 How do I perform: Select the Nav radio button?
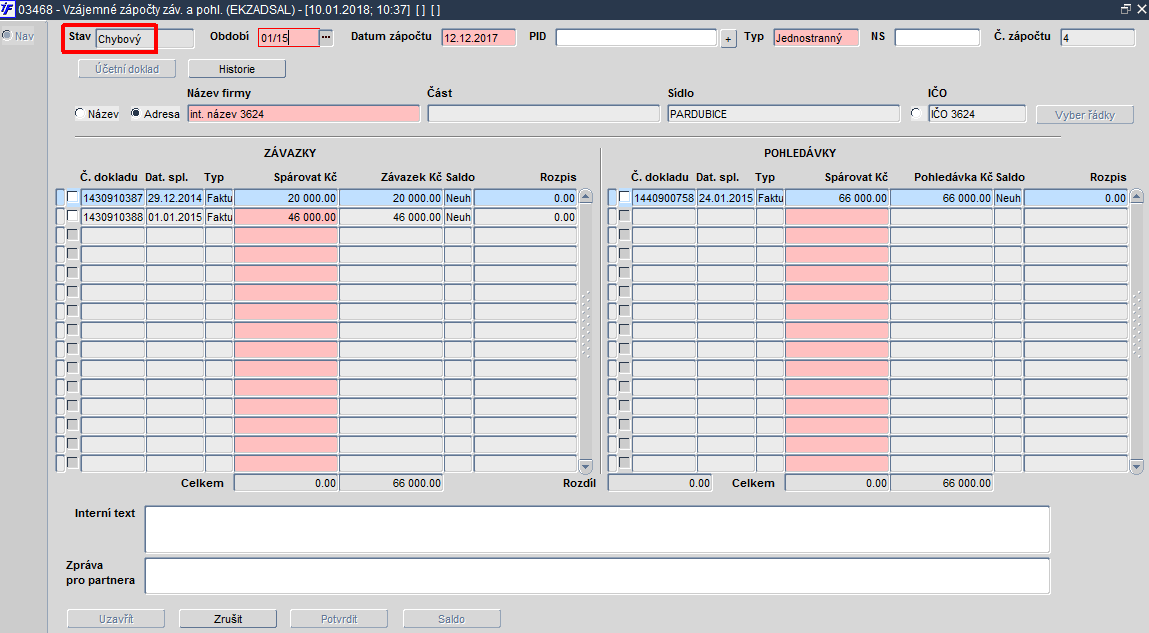(x=7, y=35)
